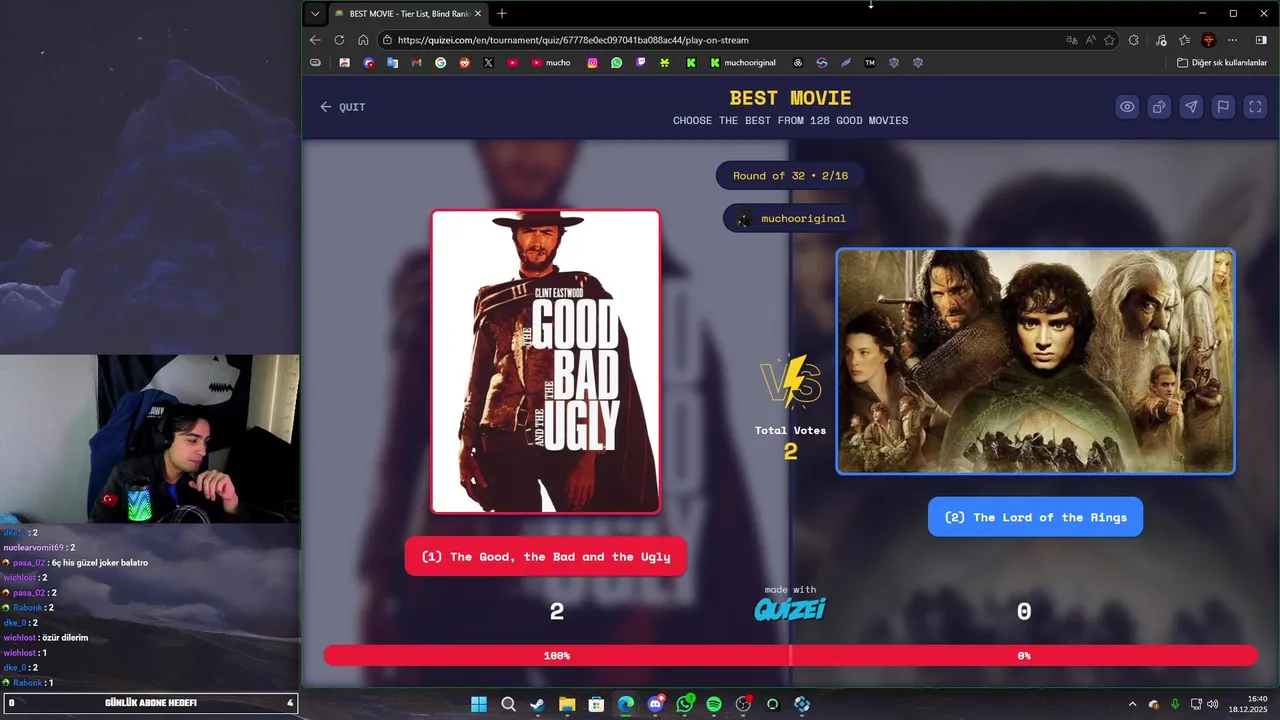This screenshot has width=1280, height=720.
Task: Click the paper plane send icon
Action: pyautogui.click(x=1191, y=107)
